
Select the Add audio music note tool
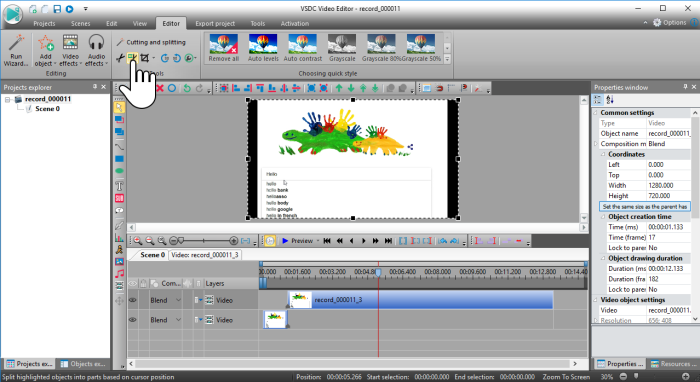click(x=119, y=274)
